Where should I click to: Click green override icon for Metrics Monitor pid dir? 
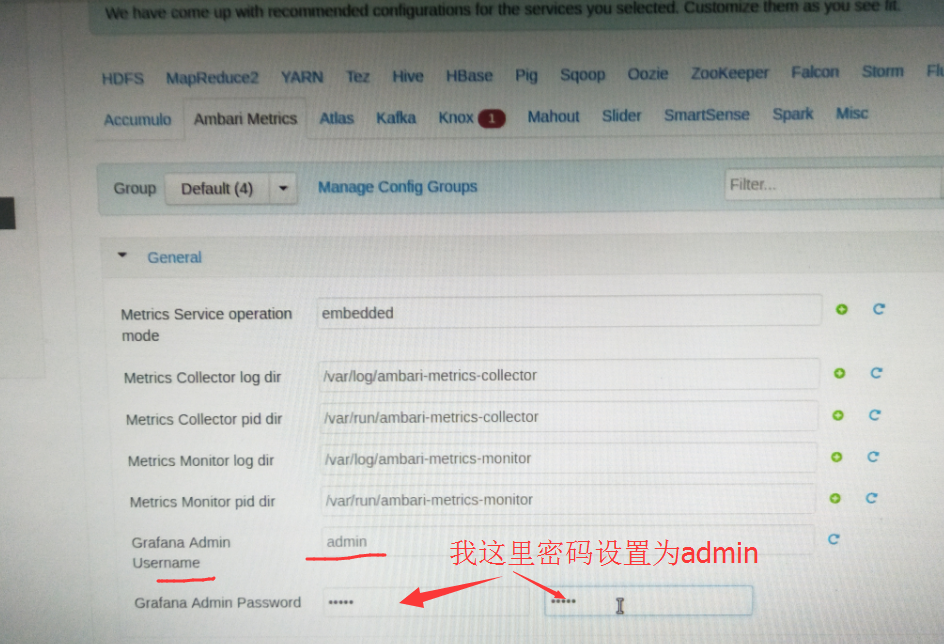(x=834, y=498)
